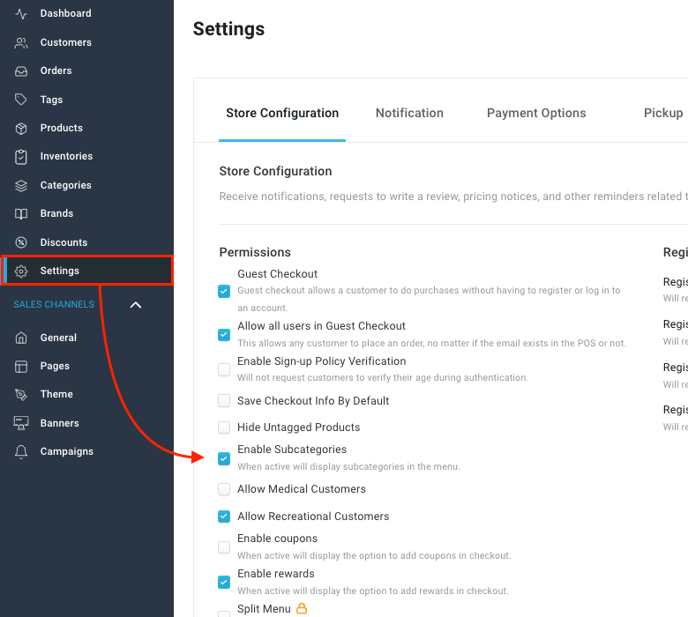The height and width of the screenshot is (617, 688).
Task: Select the Tags label icon
Action: (x=21, y=100)
